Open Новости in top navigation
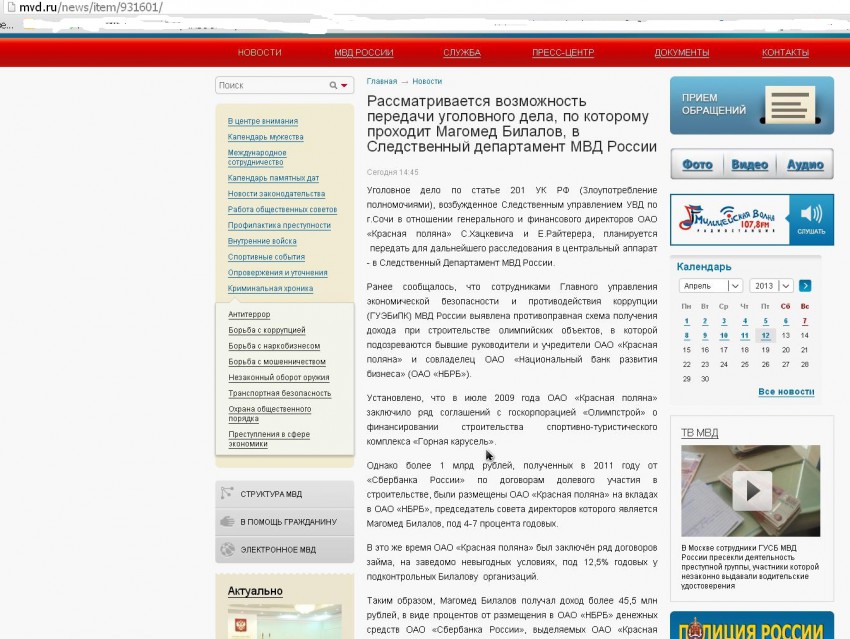850x639 pixels. tap(259, 53)
